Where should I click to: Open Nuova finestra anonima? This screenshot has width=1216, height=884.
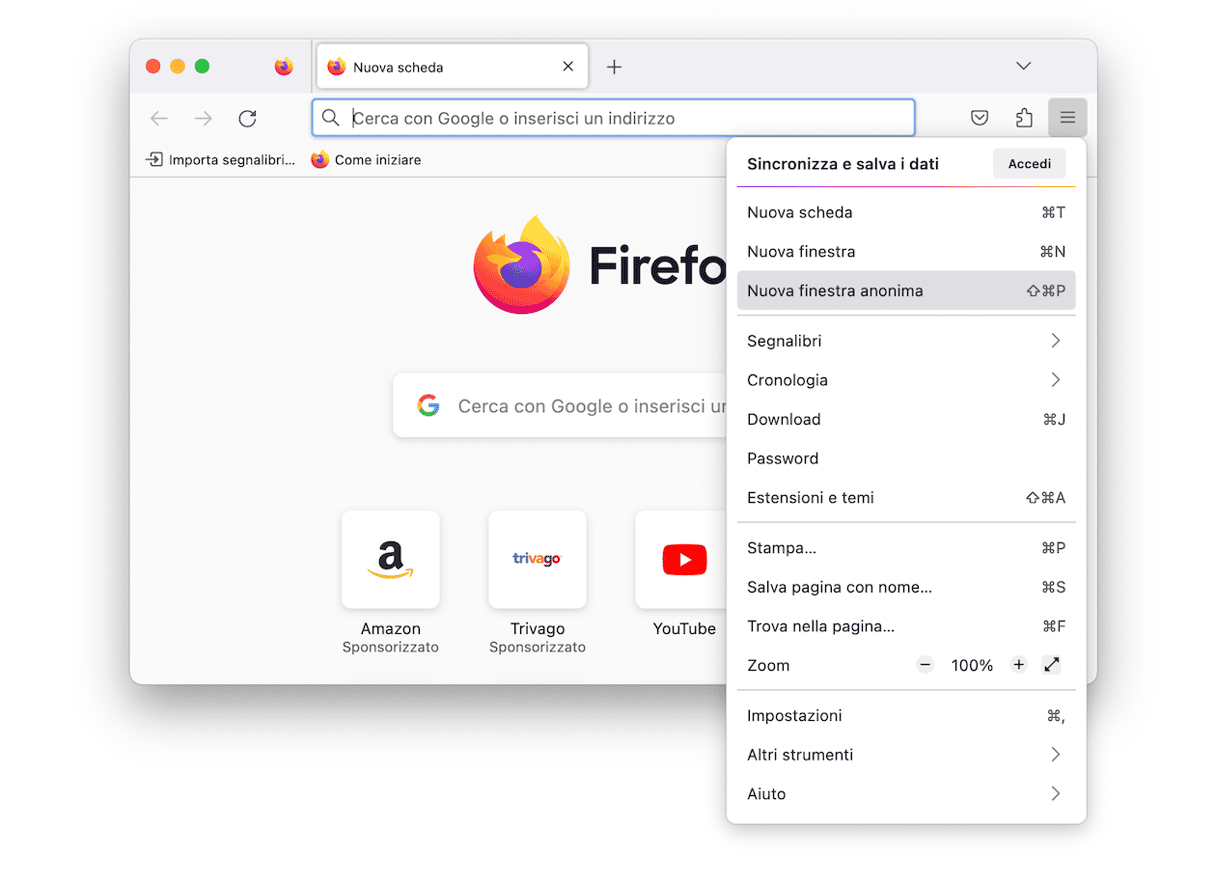tap(906, 291)
